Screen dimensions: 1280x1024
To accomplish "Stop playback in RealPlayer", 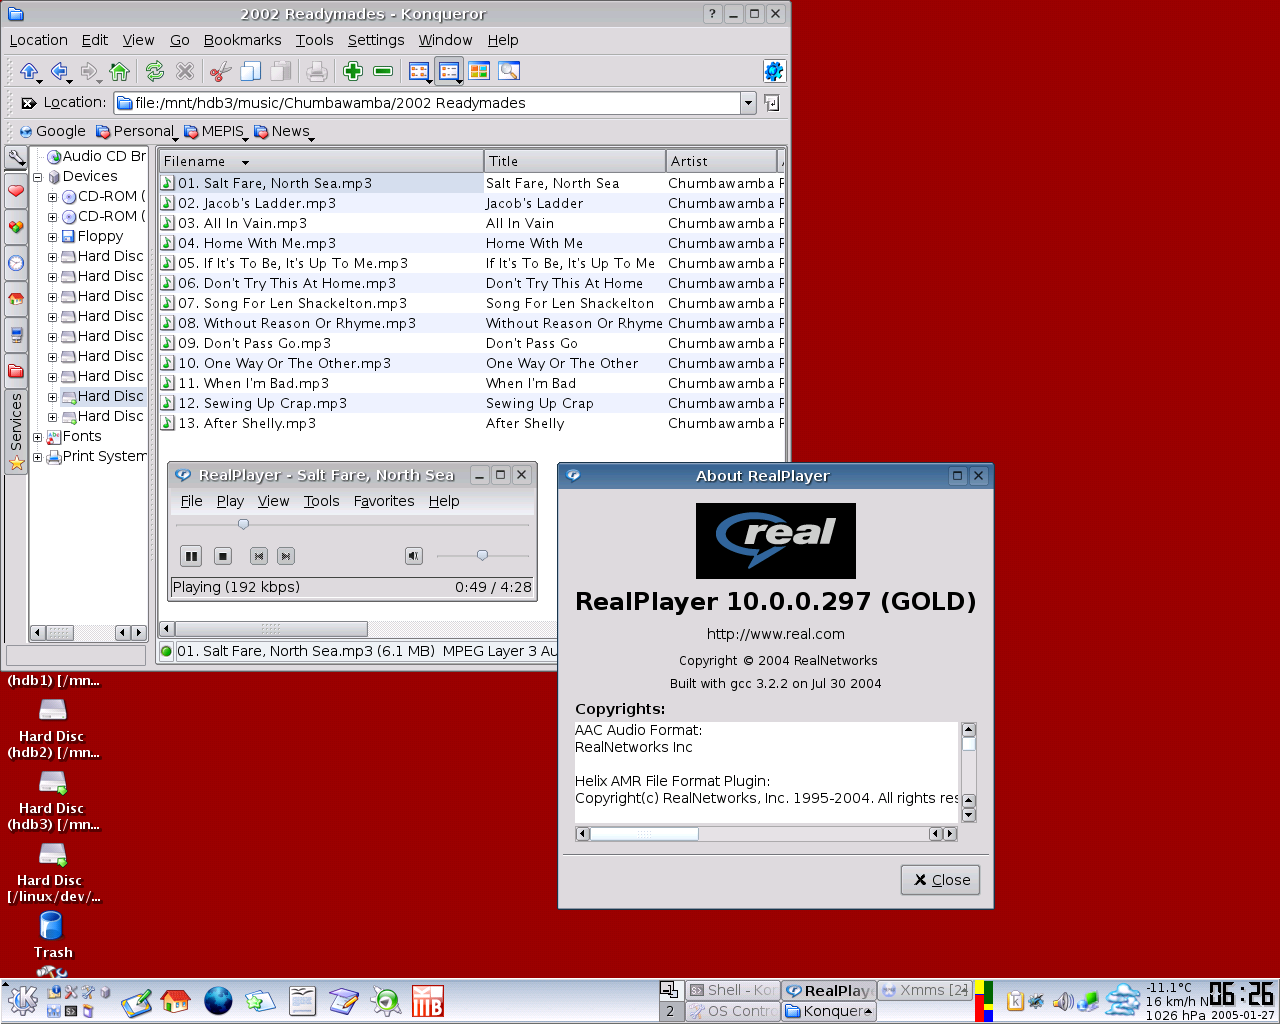I will tap(223, 556).
